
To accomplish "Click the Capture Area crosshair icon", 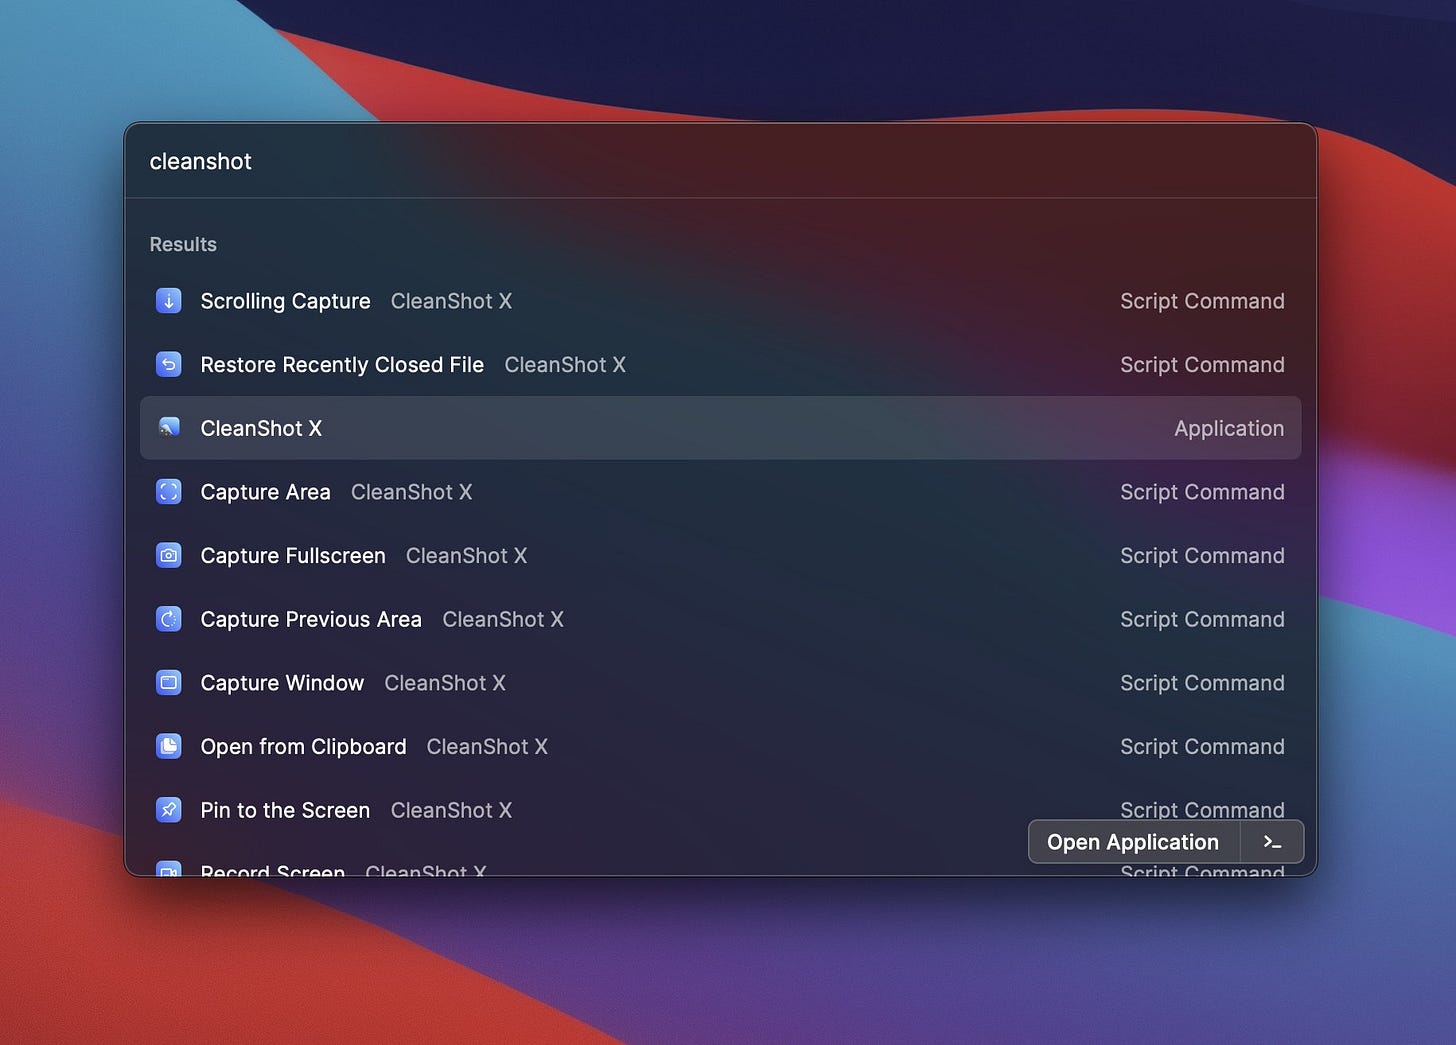I will [169, 492].
